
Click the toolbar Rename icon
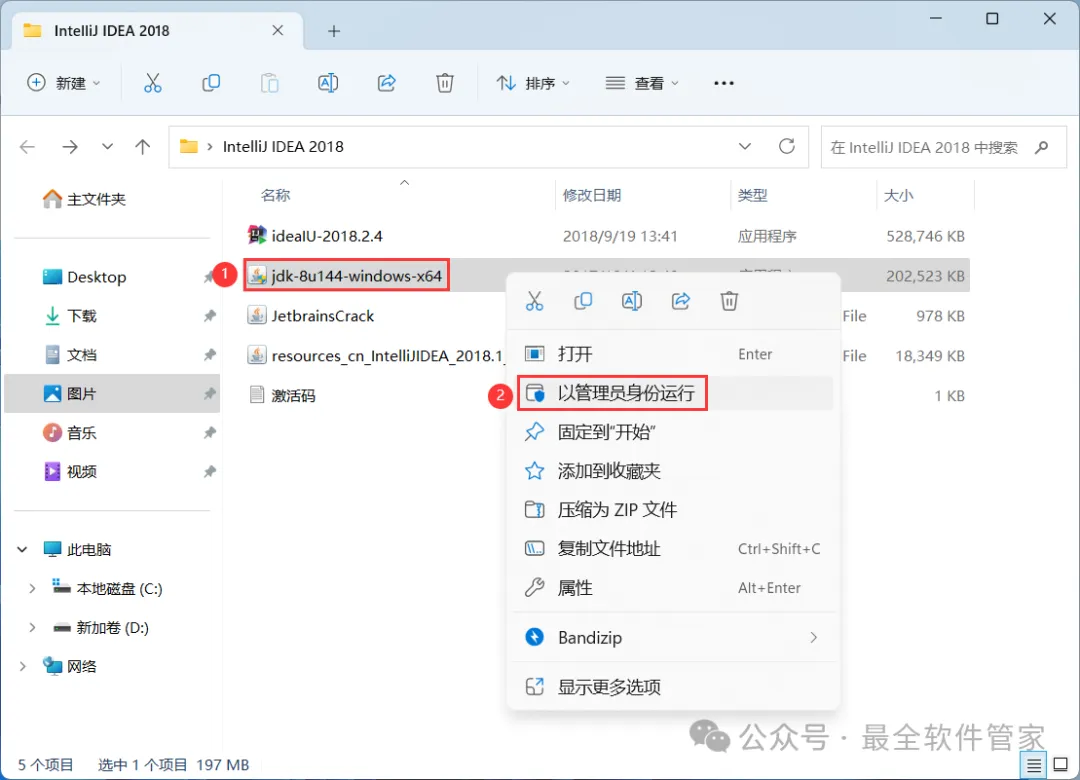(328, 83)
